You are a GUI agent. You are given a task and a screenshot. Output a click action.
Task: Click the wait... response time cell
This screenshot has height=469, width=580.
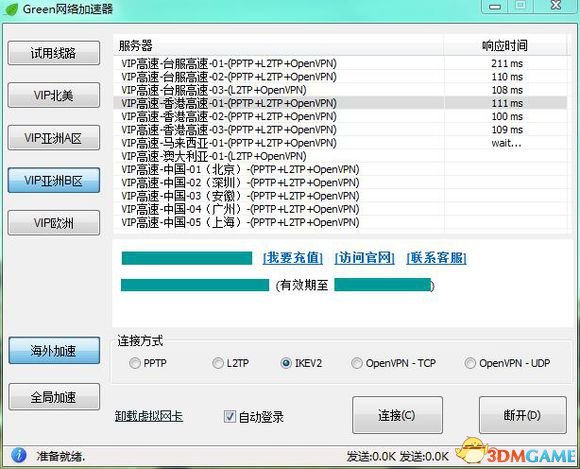click(506, 143)
